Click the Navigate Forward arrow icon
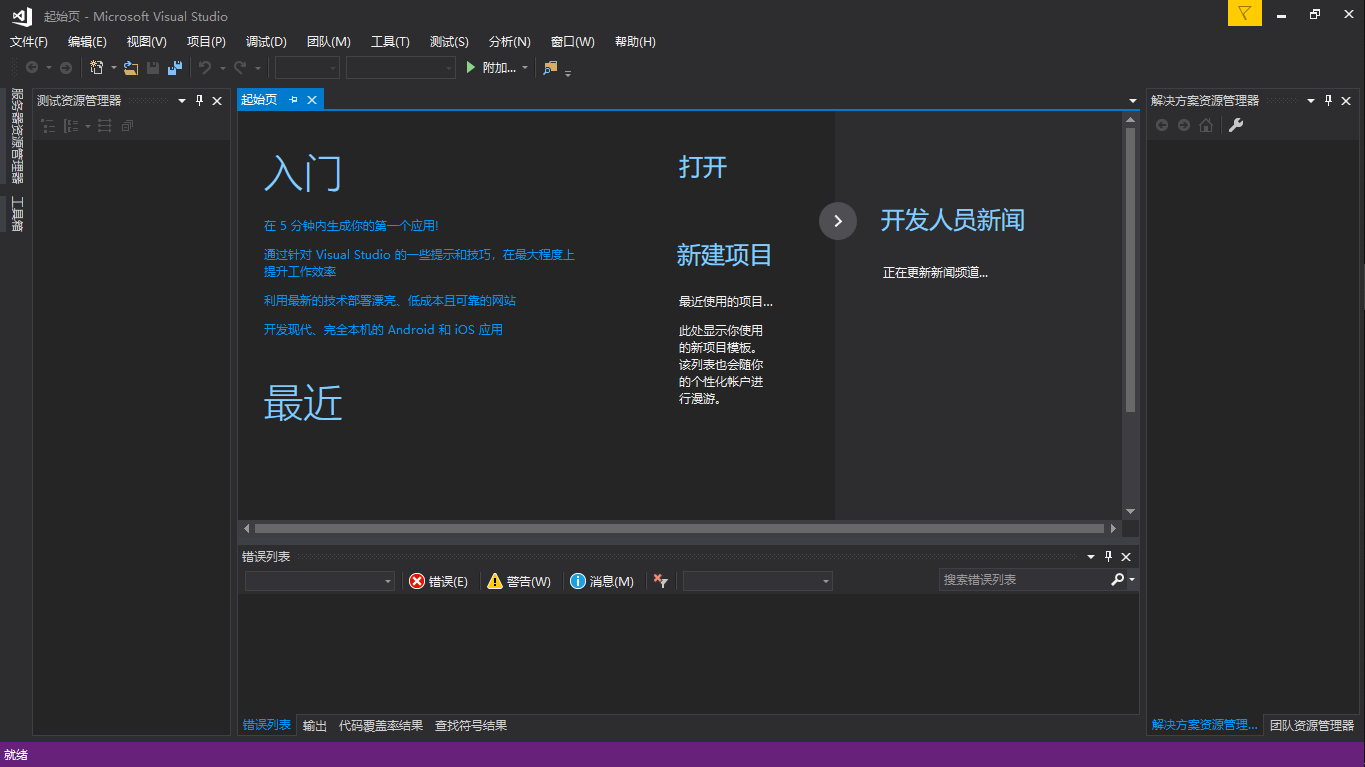 pos(66,68)
